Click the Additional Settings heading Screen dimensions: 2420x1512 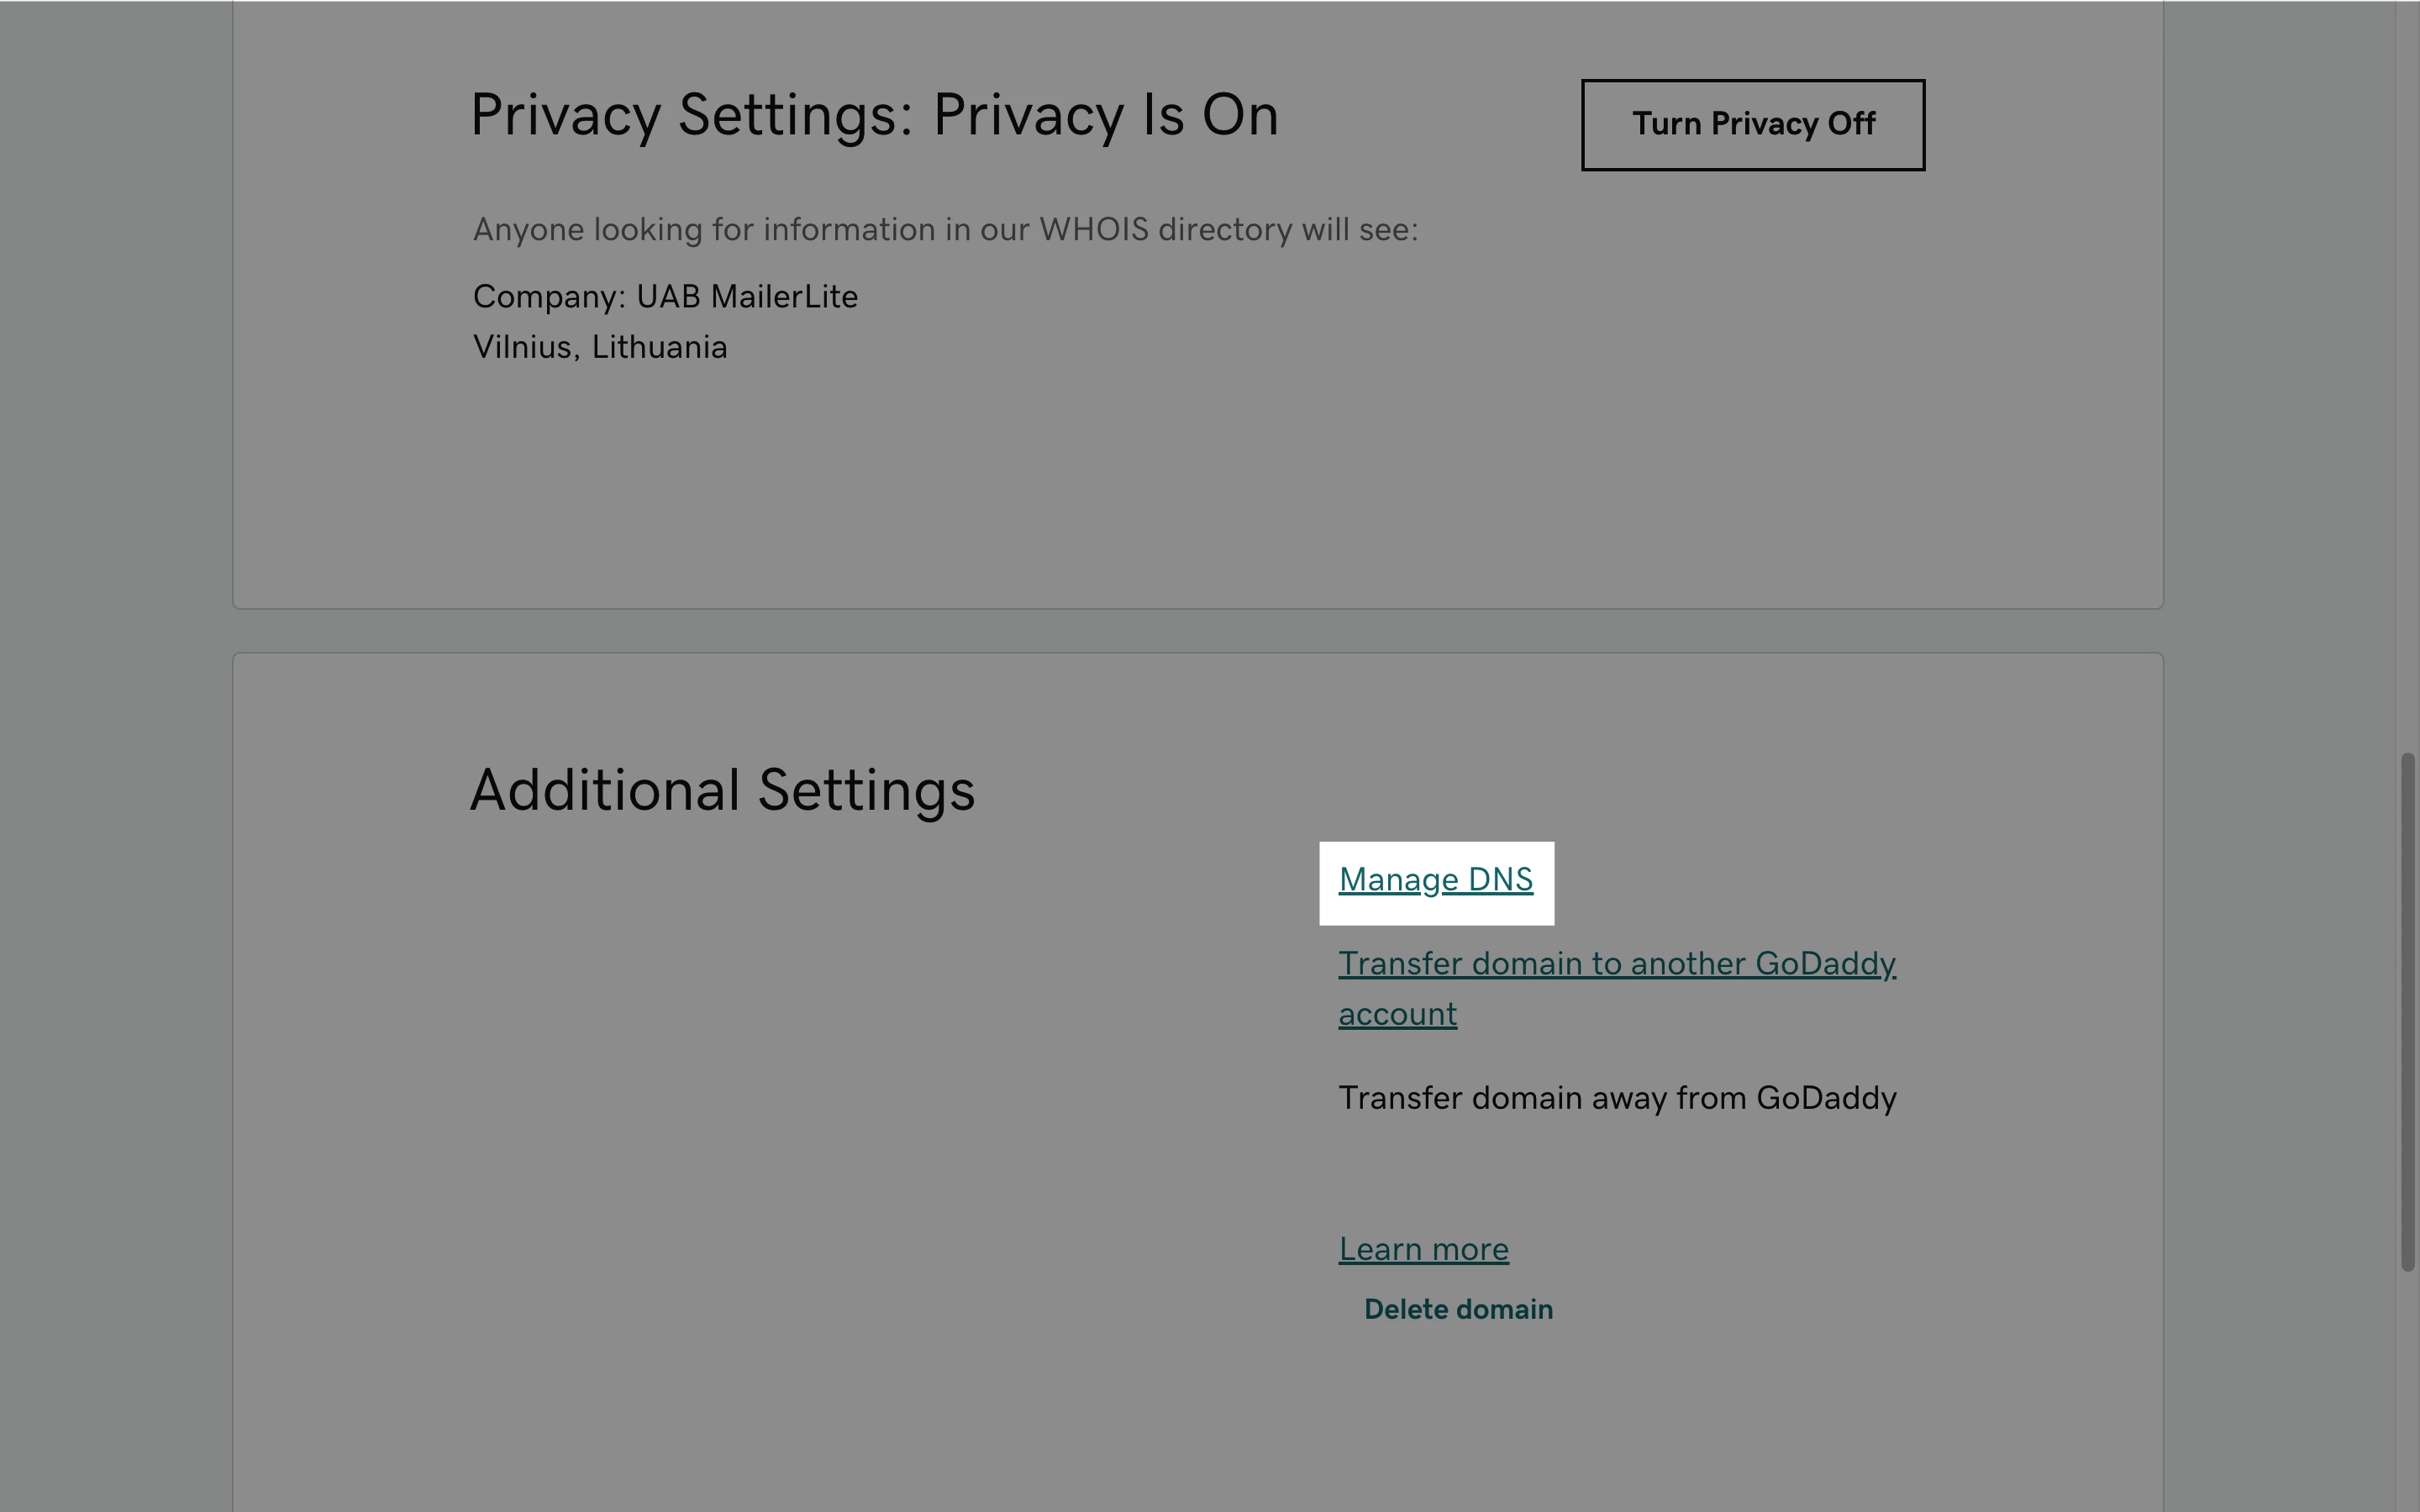point(722,790)
